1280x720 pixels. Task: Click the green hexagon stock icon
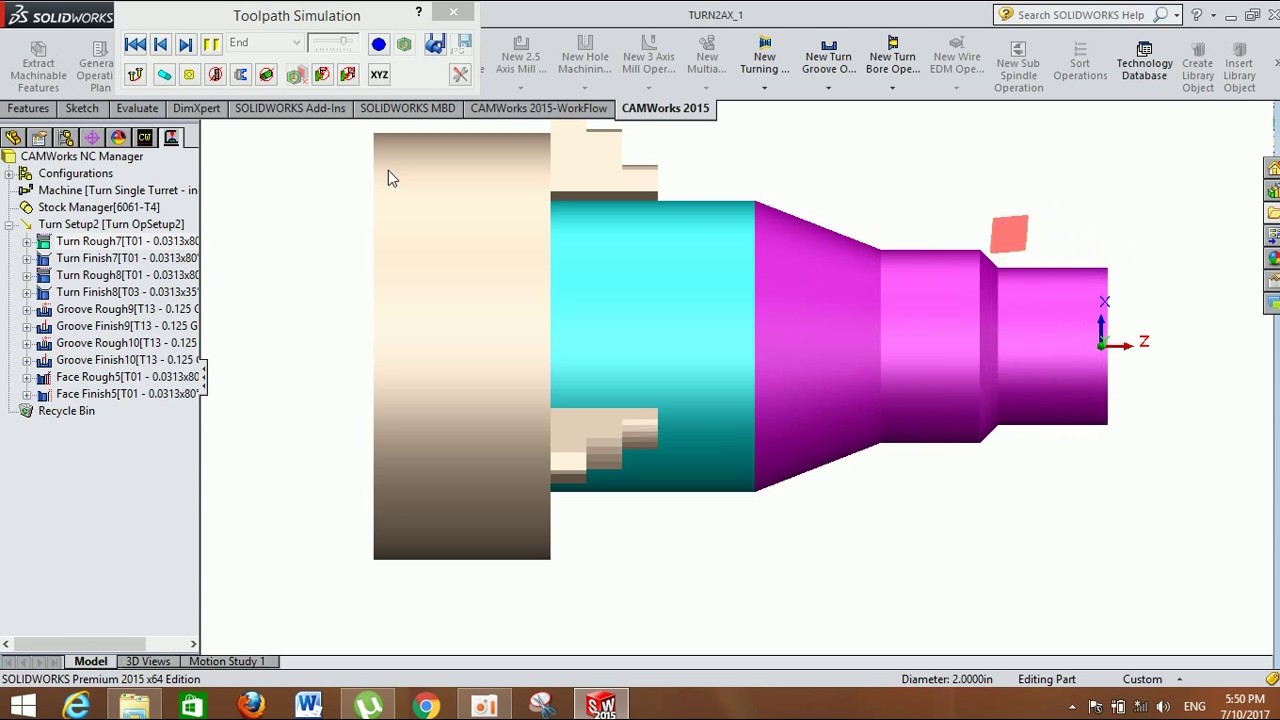click(x=404, y=44)
